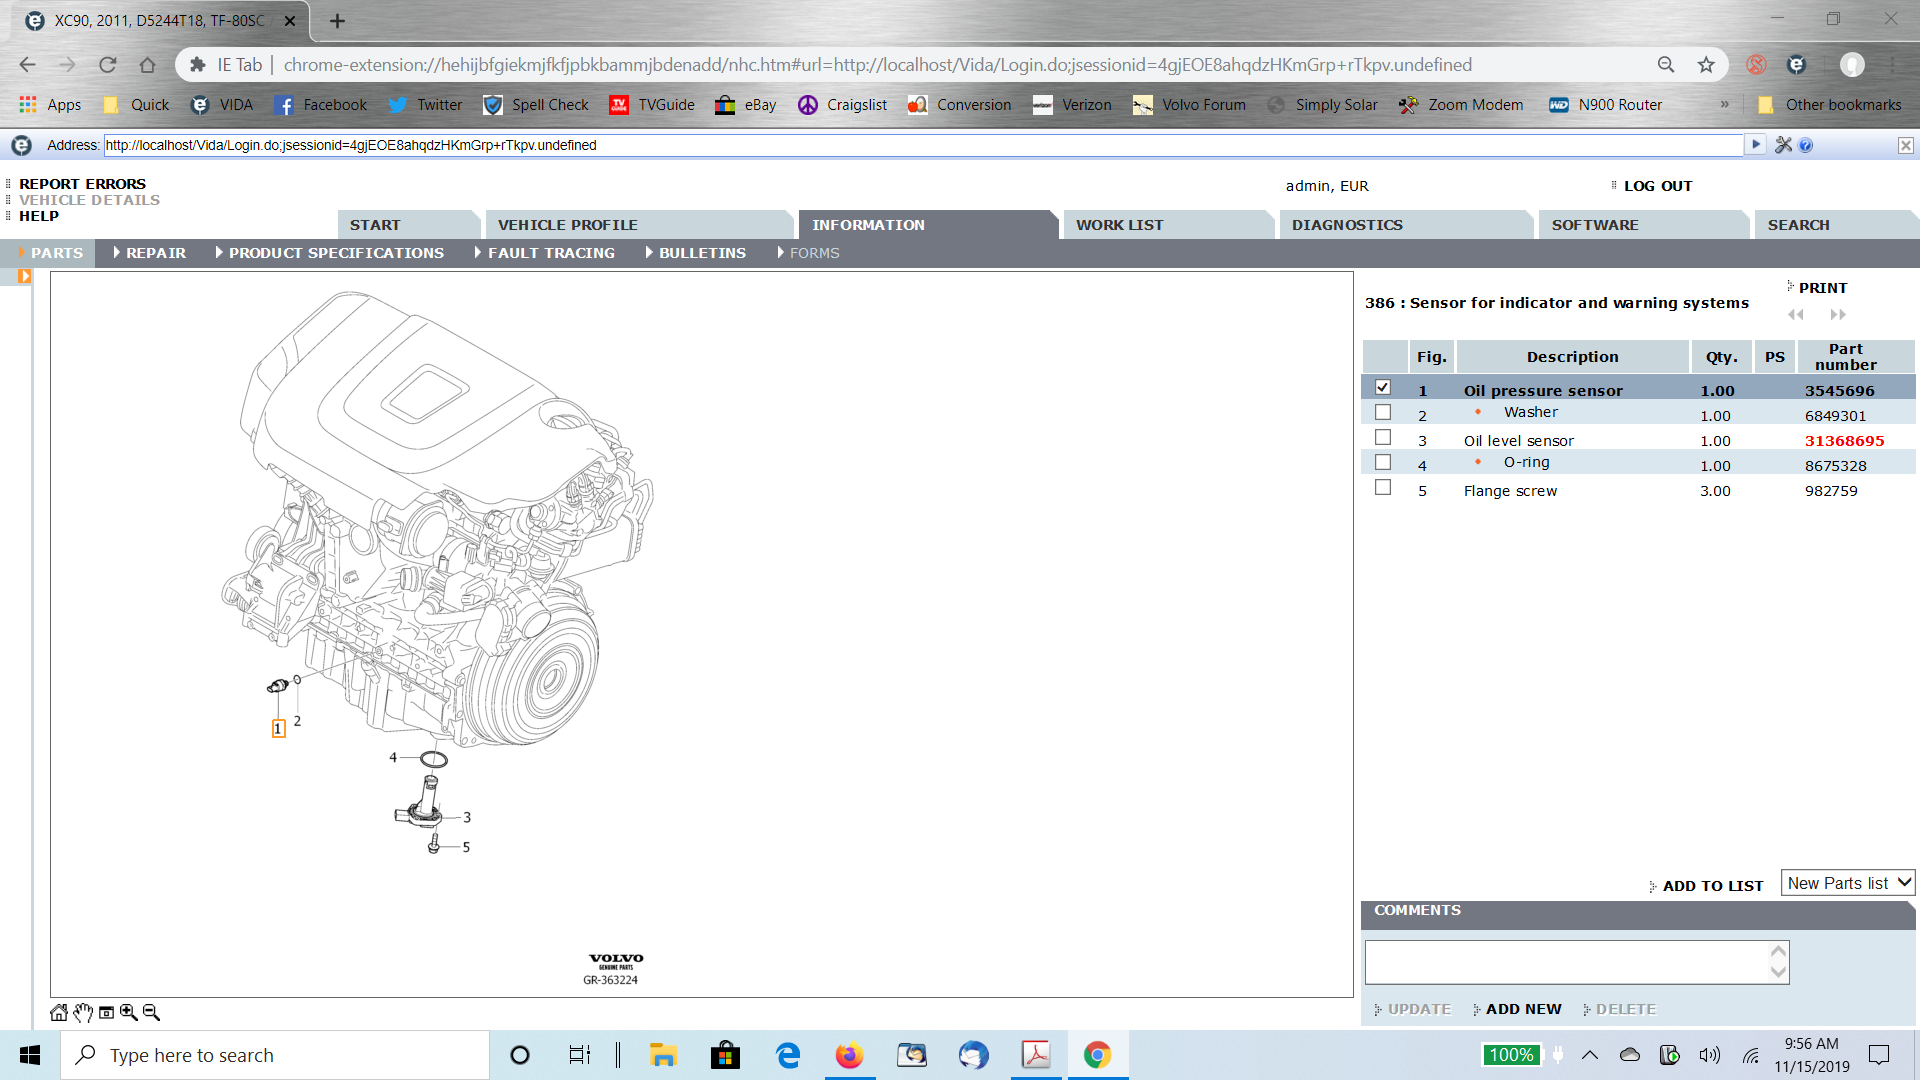Click the ADD TO LIST link
Viewport: 1920px width, 1080px height.
click(1712, 886)
